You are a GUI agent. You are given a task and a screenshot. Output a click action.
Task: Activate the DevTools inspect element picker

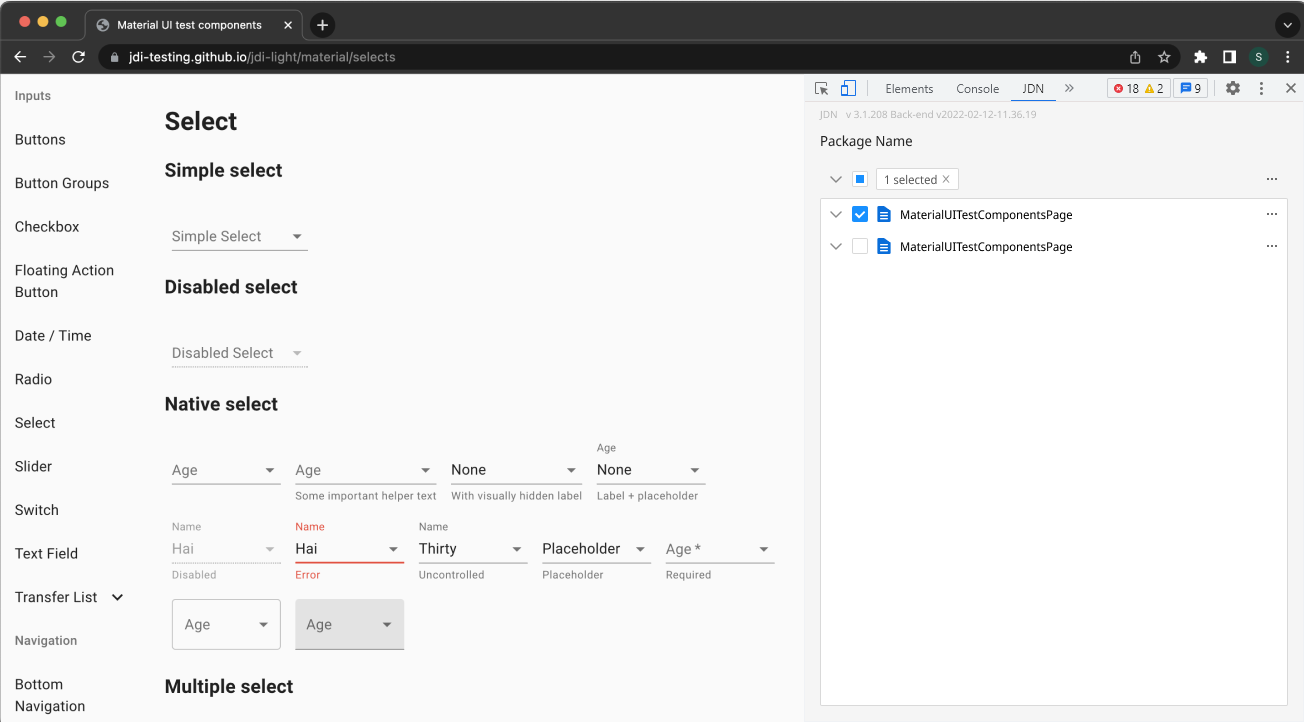pos(821,88)
